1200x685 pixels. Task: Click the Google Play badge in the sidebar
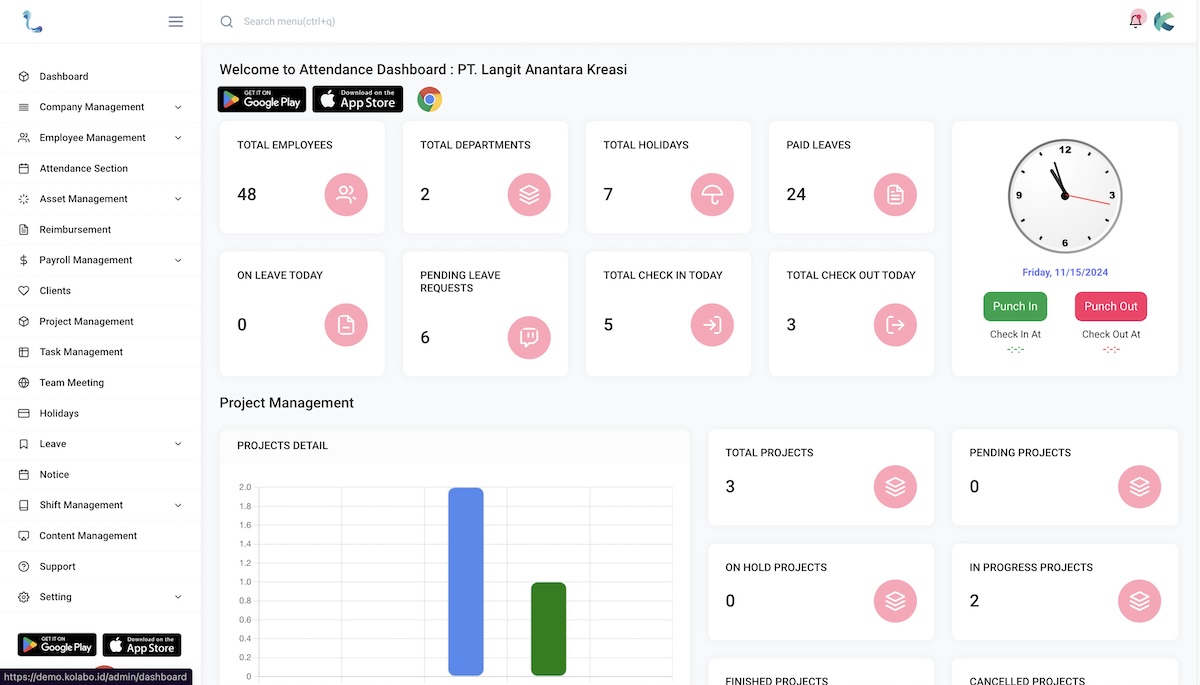(57, 645)
